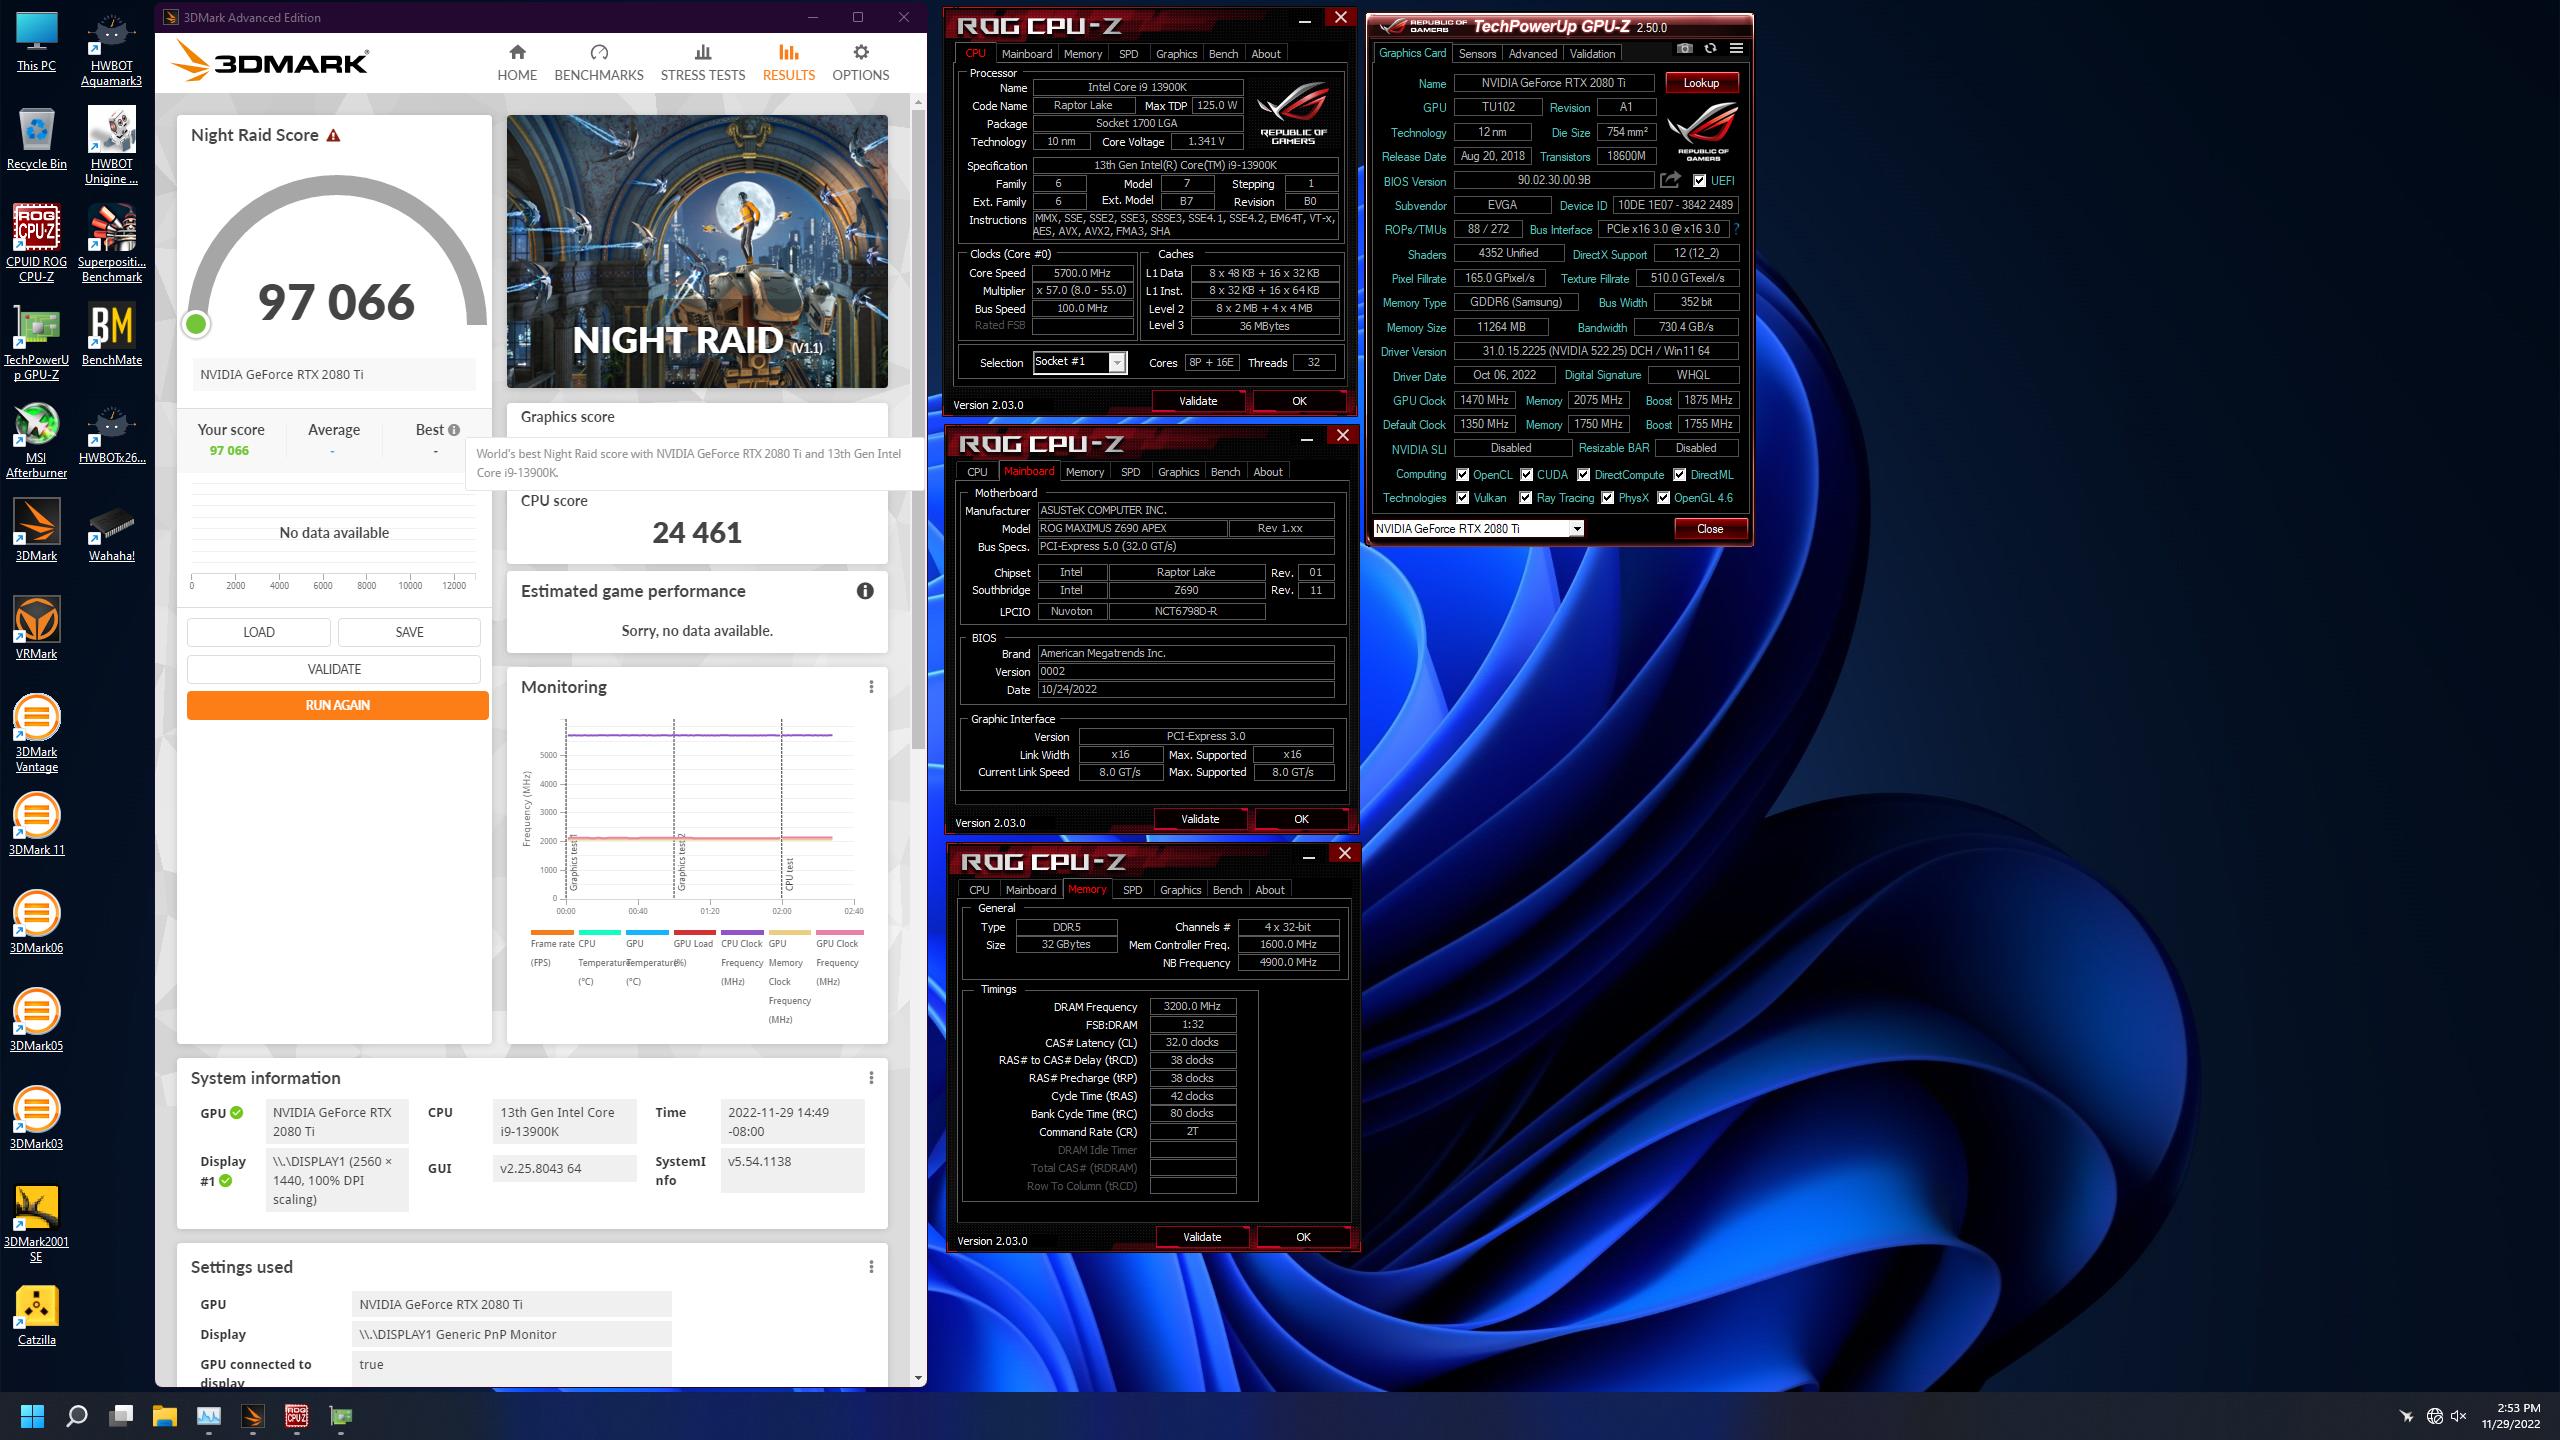The image size is (2560, 1440).
Task: Click Night Raid benchmark thumbnail image
Action: pyautogui.click(x=697, y=251)
